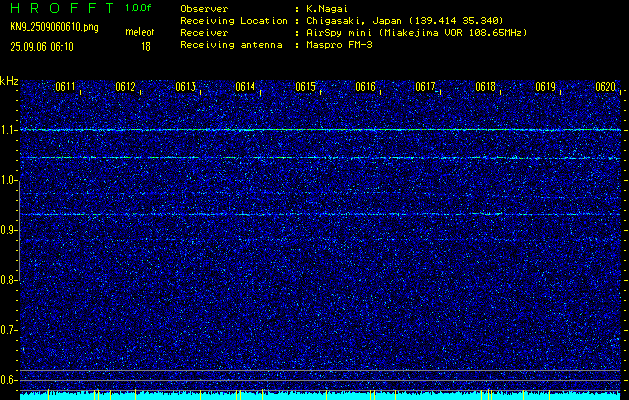Click the 0615 time marker

click(306, 86)
